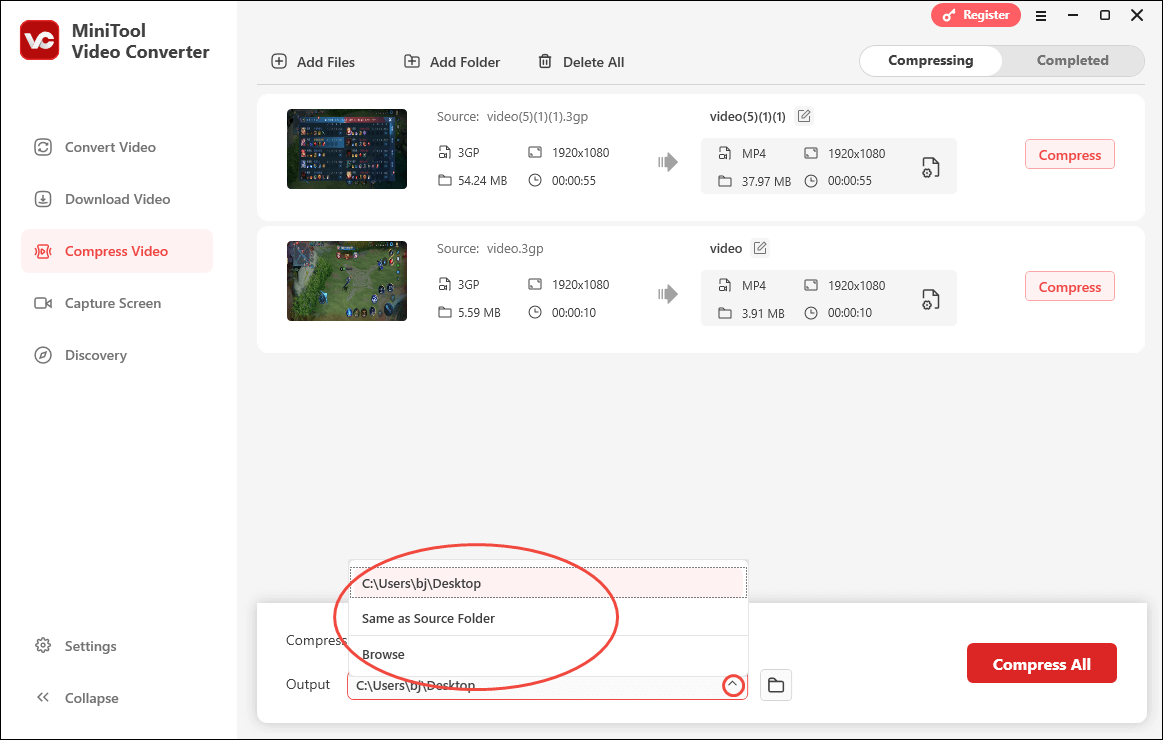Click Delete All button

581,62
